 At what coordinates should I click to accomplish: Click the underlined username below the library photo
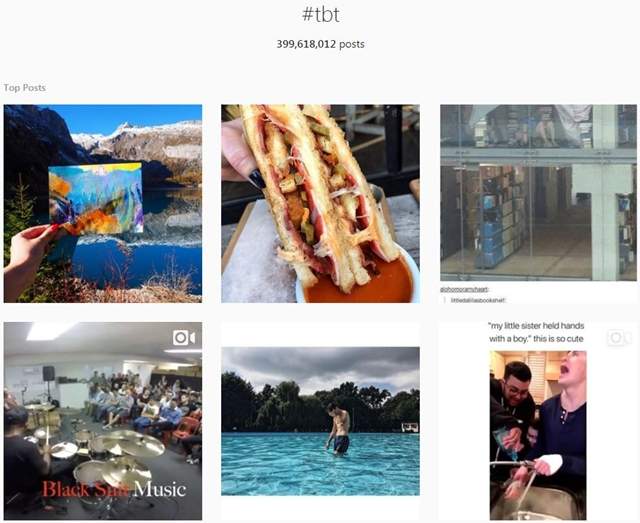pyautogui.click(x=464, y=289)
